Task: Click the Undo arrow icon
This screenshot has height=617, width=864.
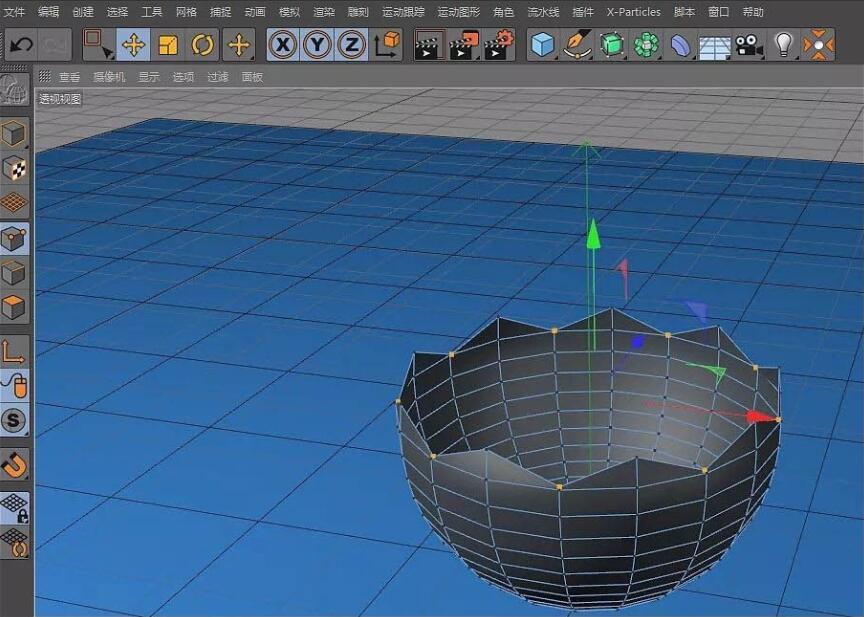Action: tap(21, 45)
